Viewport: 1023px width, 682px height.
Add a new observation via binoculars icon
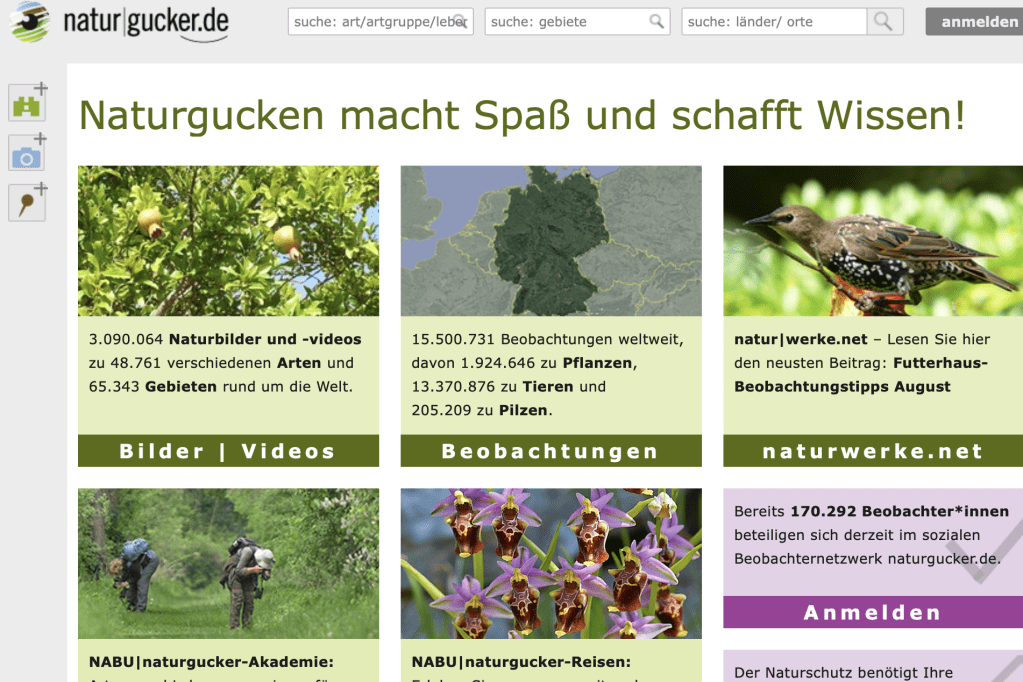(27, 101)
